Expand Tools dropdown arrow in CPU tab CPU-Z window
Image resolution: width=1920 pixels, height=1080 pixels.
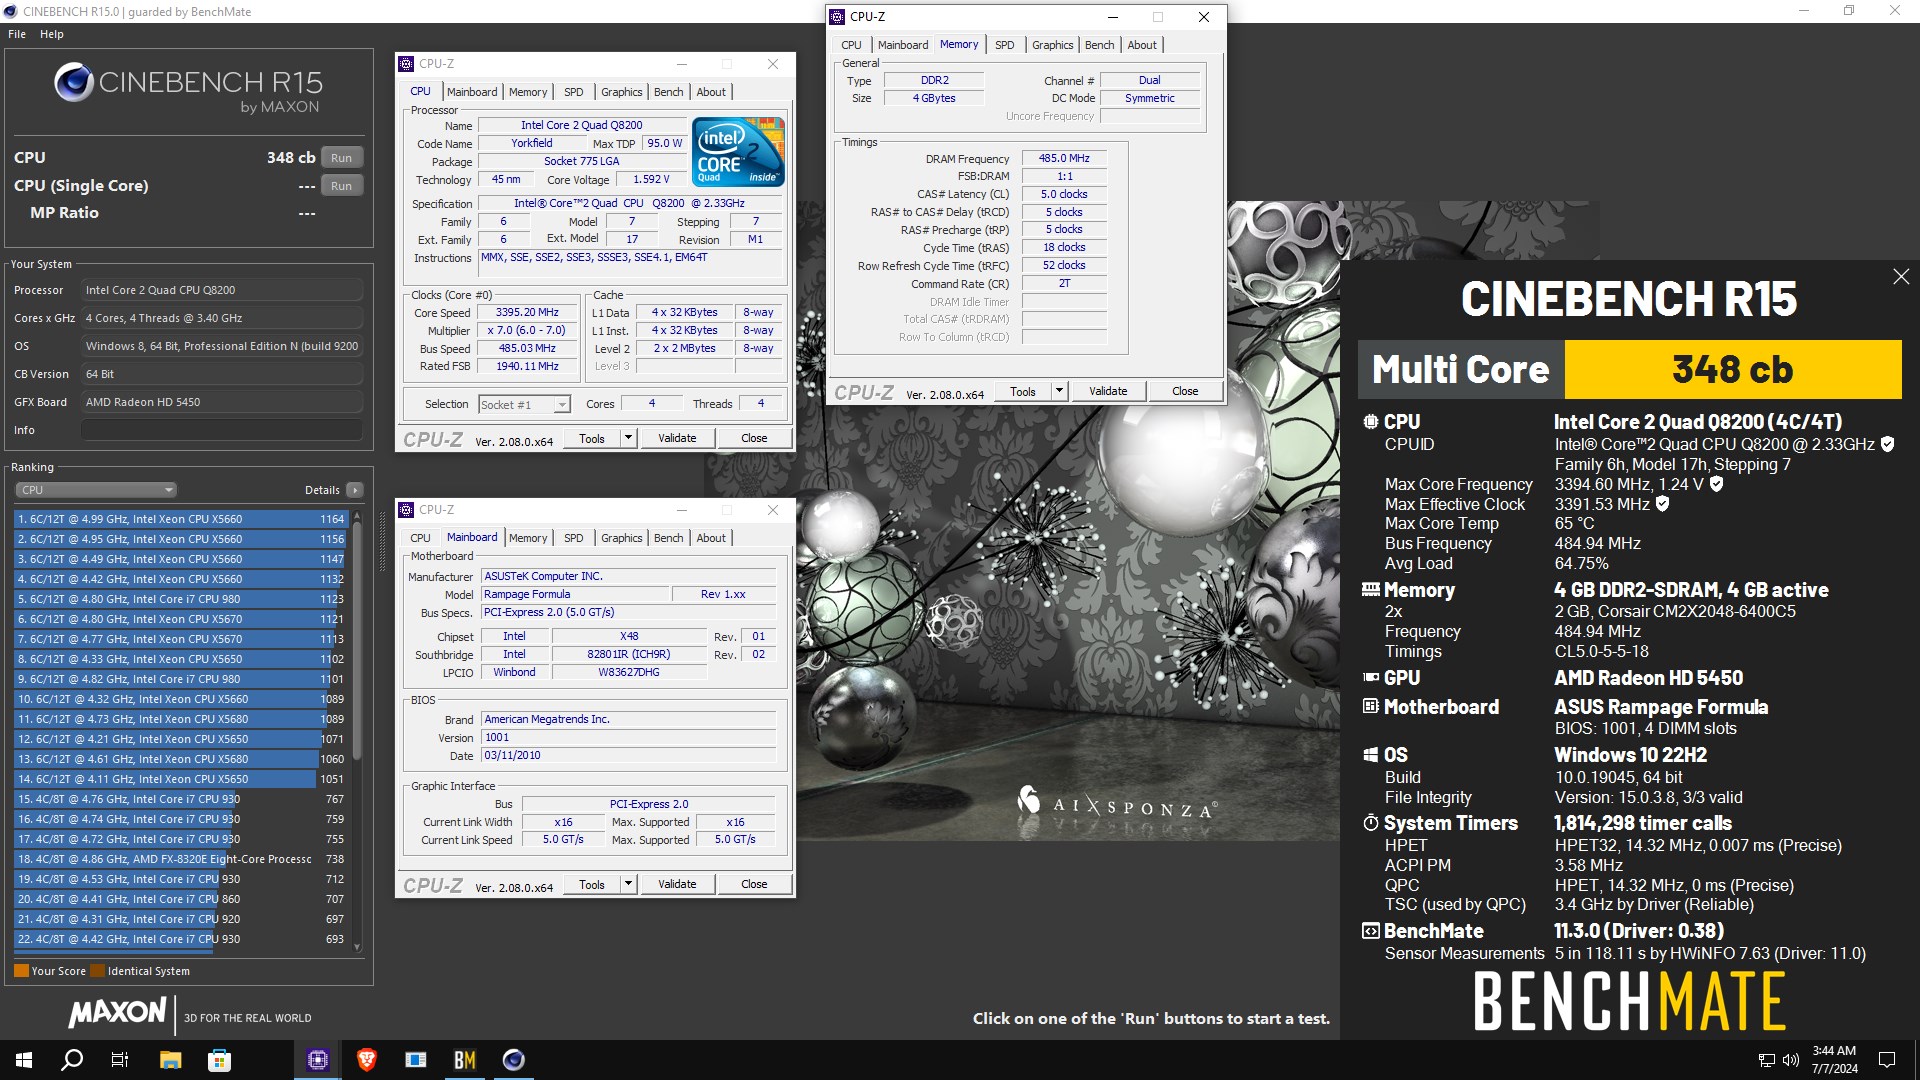tap(628, 438)
